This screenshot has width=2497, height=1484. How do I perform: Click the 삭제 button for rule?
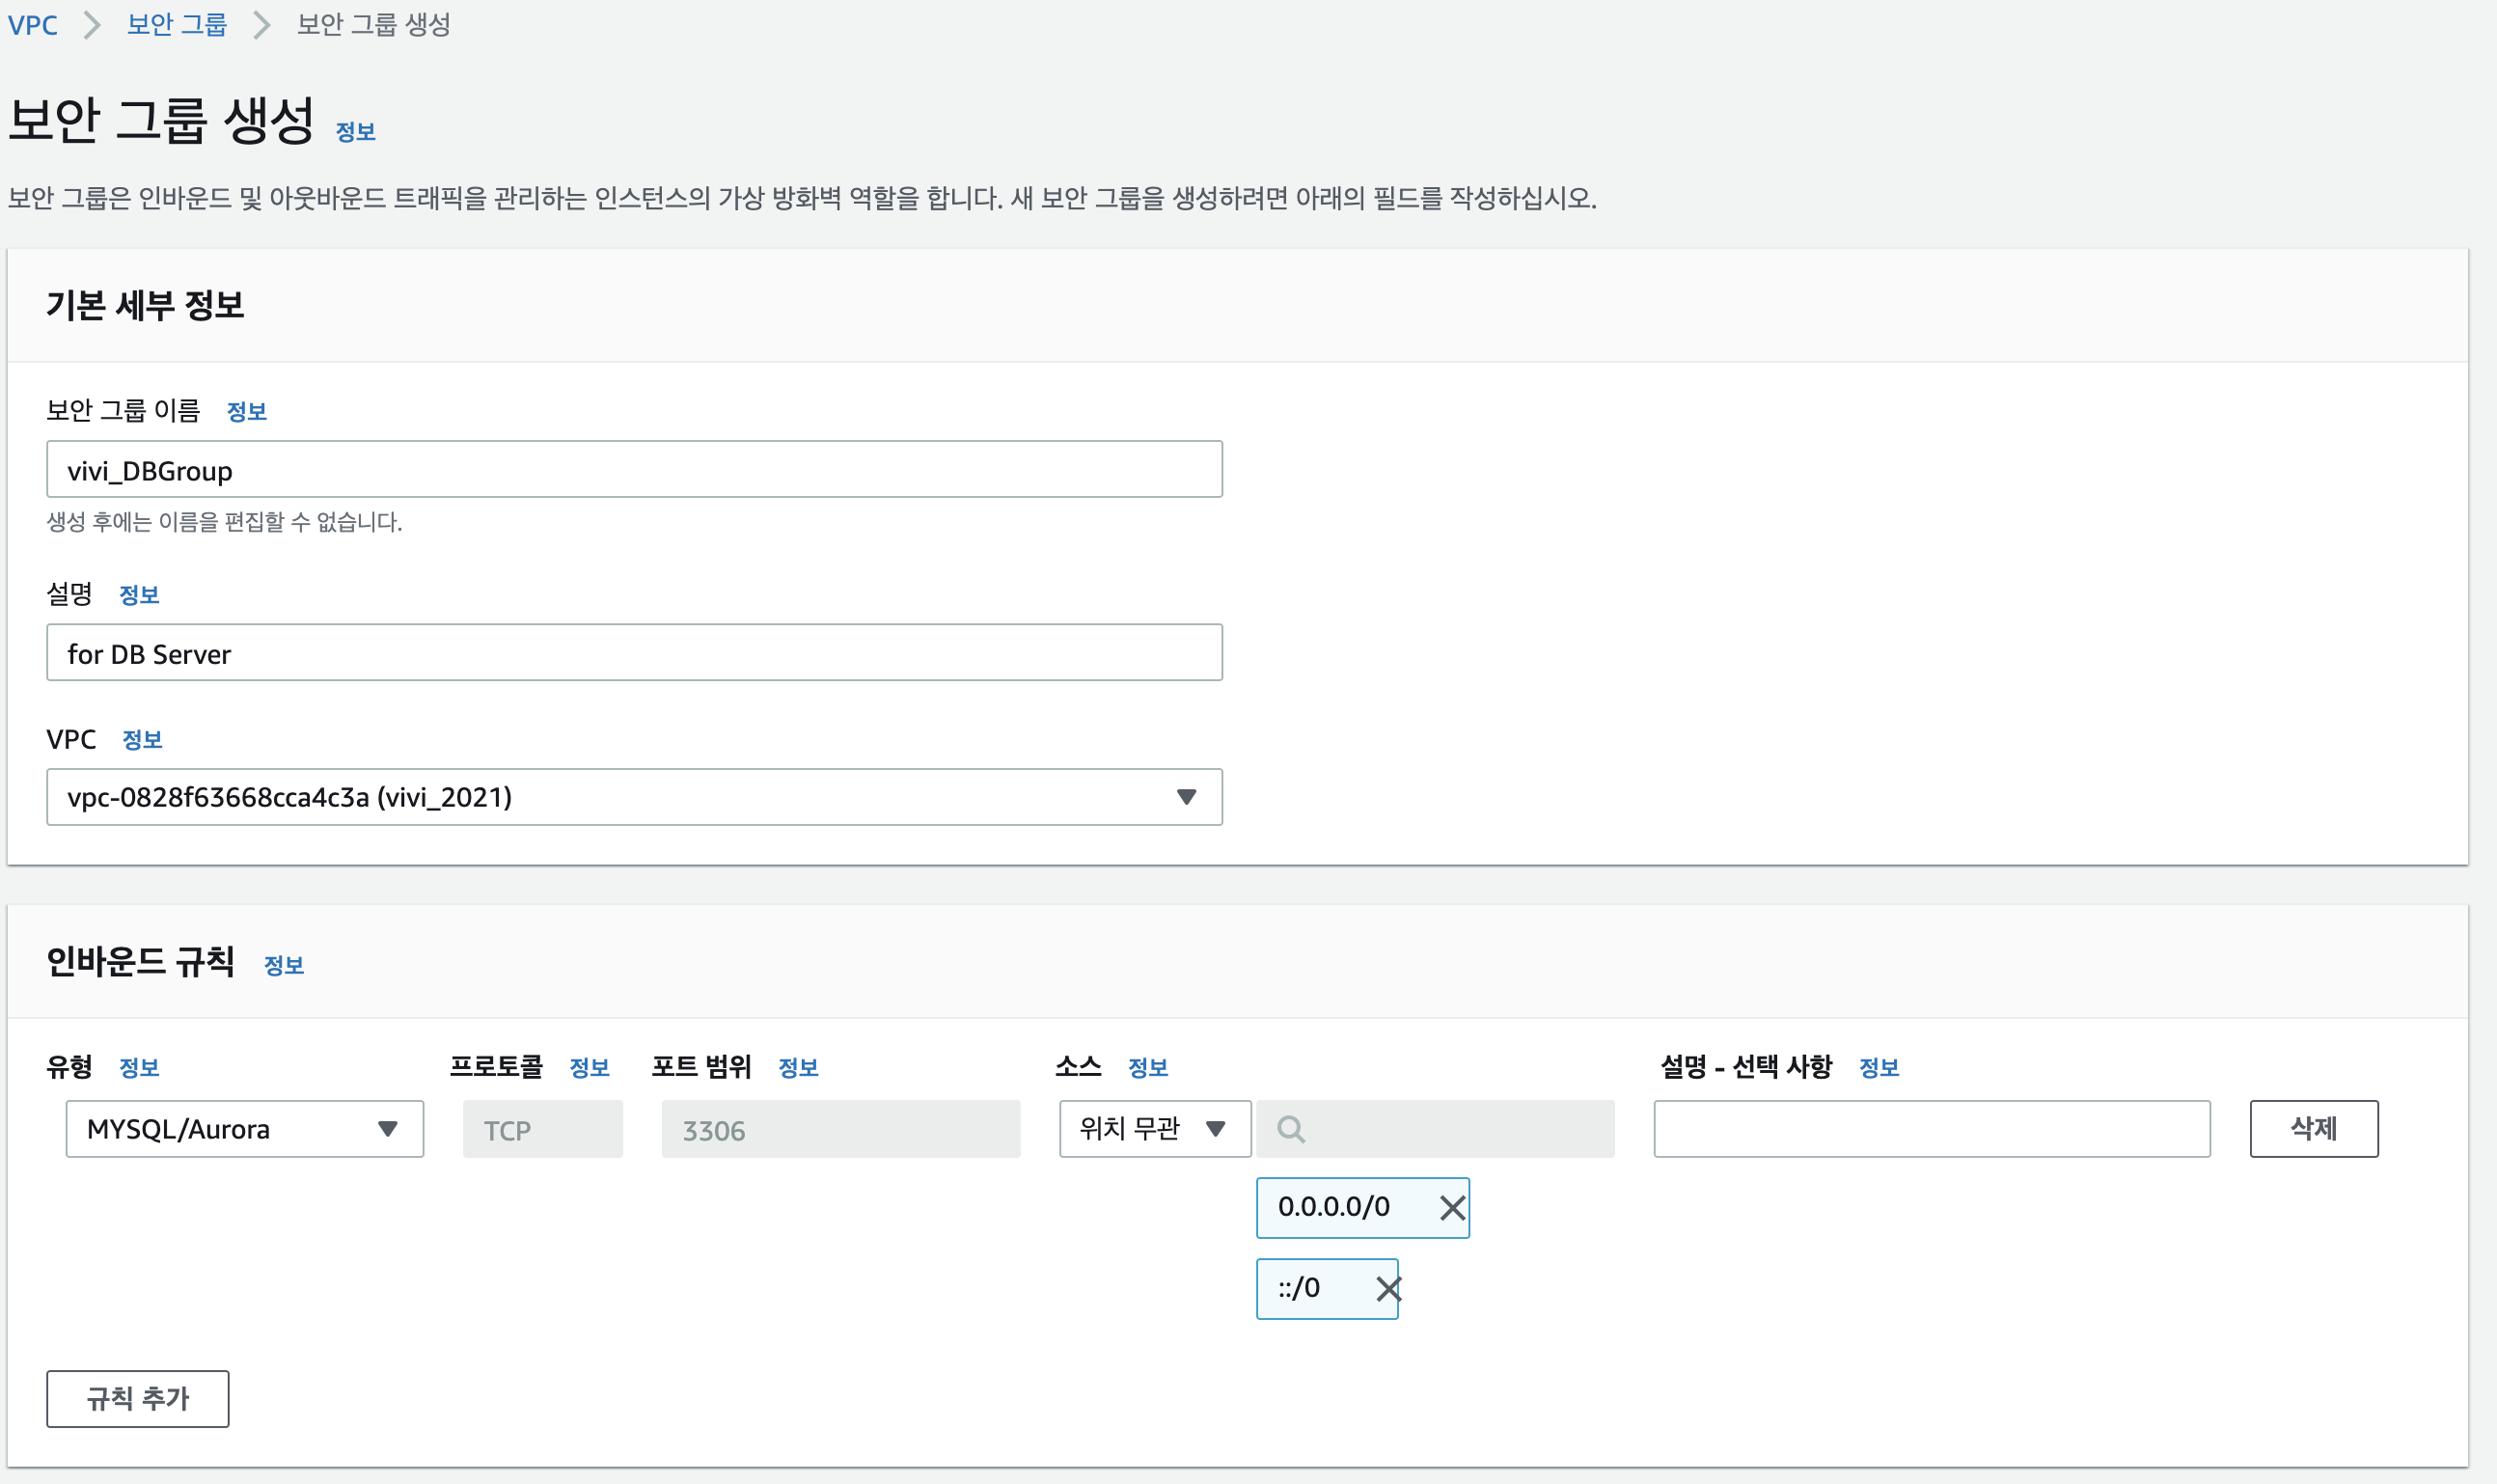coord(2313,1129)
